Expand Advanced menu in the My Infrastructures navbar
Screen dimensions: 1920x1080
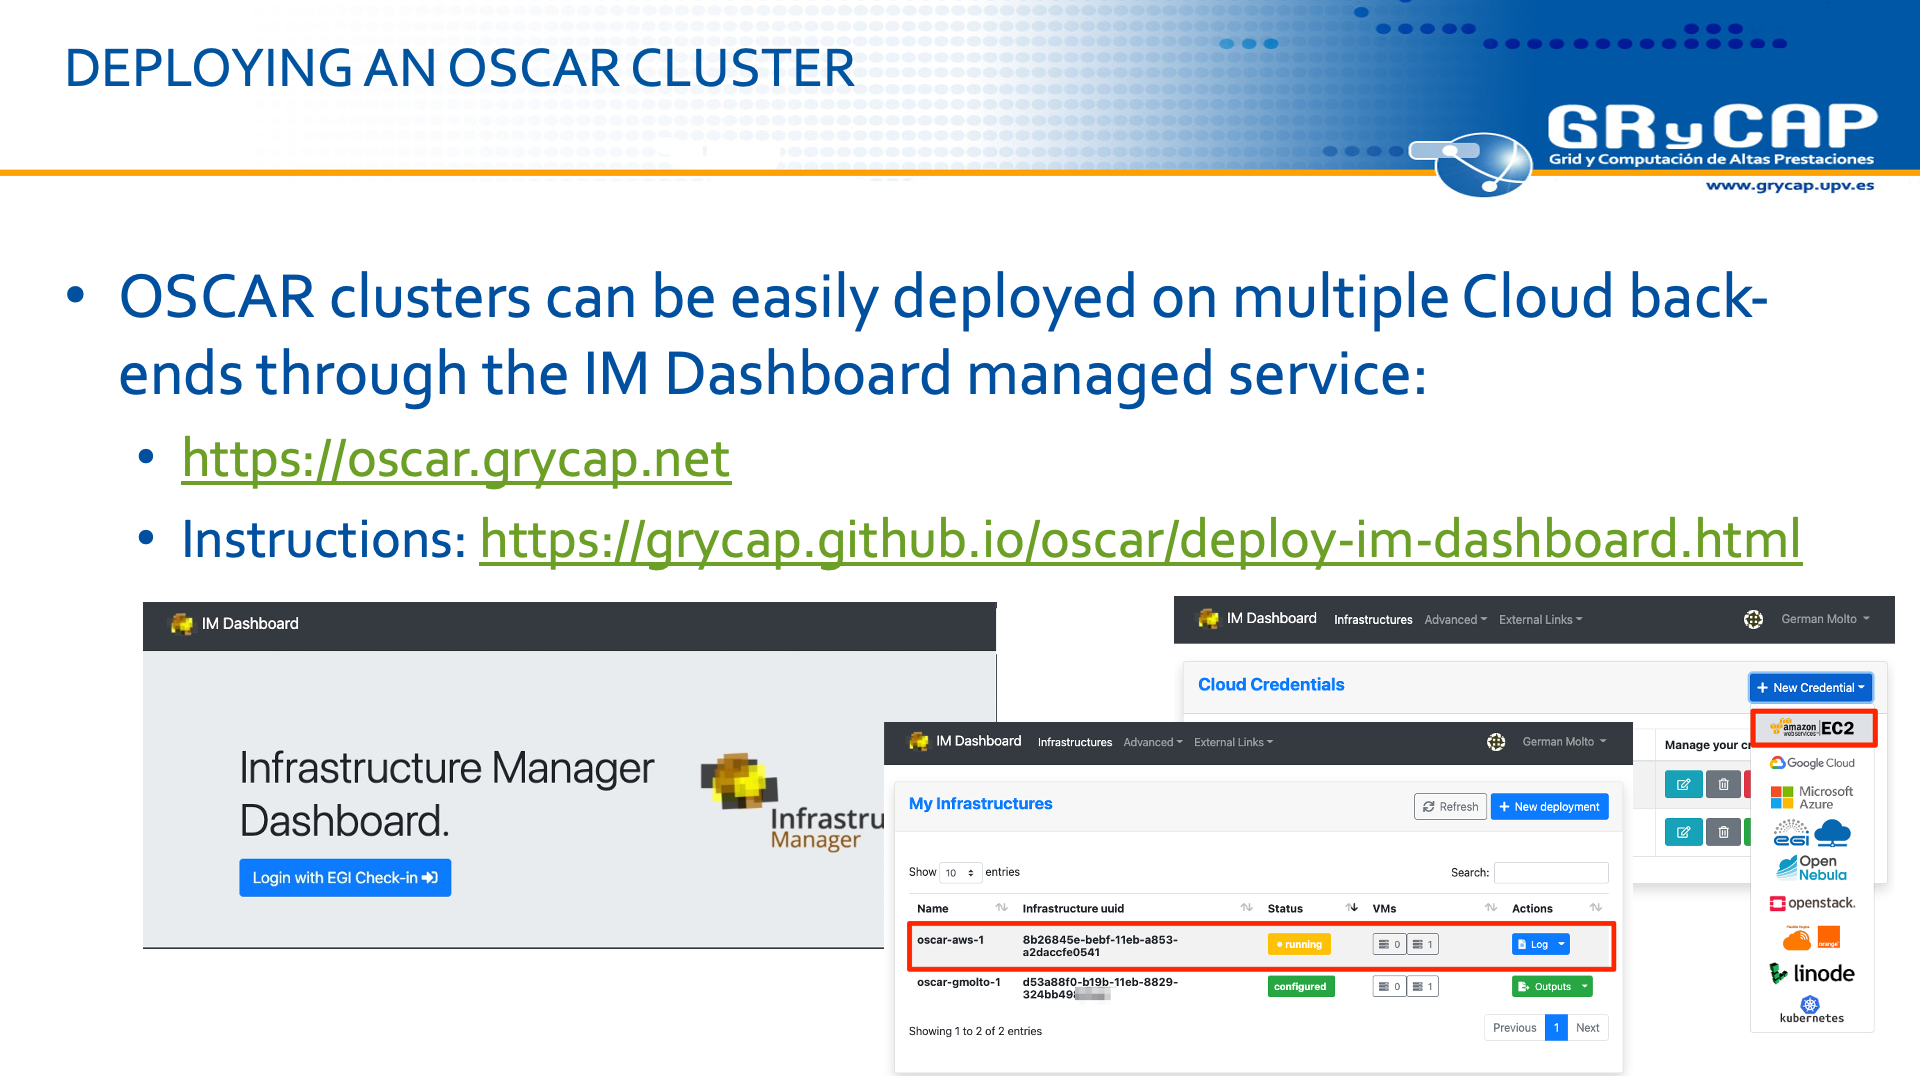tap(1152, 742)
